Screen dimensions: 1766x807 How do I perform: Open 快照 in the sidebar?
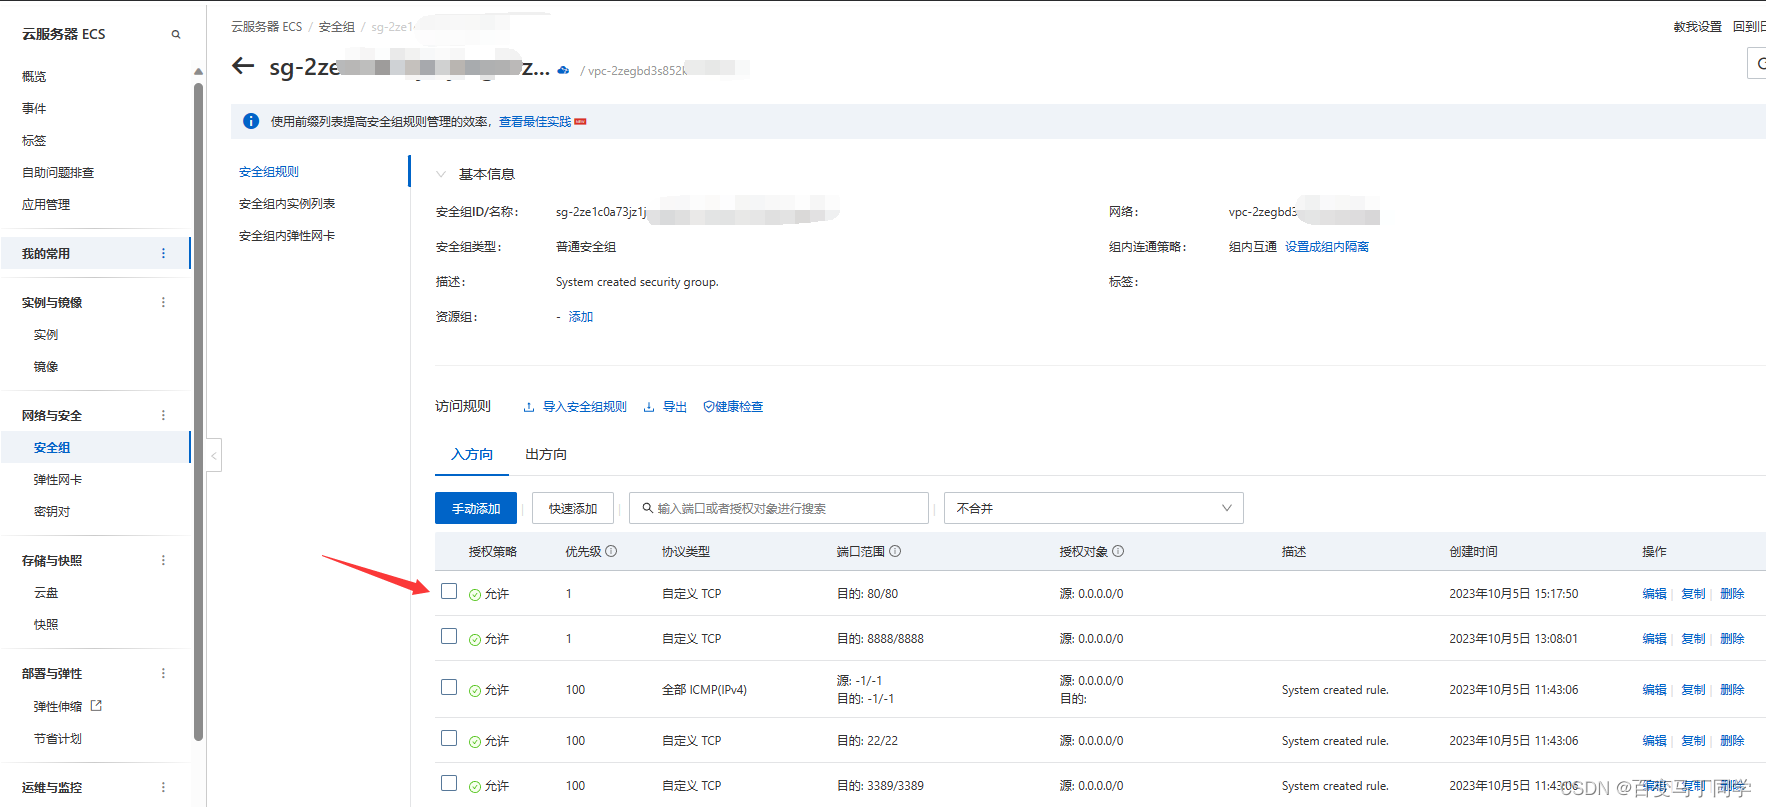point(46,624)
